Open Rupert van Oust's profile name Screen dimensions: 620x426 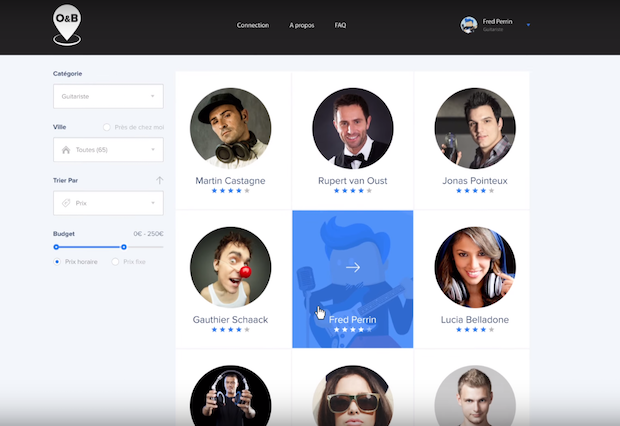point(352,181)
